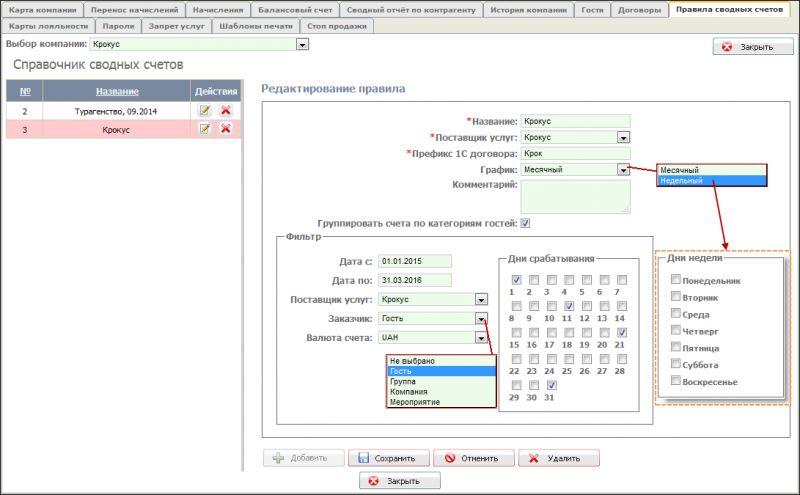Open the Выбор компании dropdown
This screenshot has height=495, width=800.
pyautogui.click(x=301, y=45)
